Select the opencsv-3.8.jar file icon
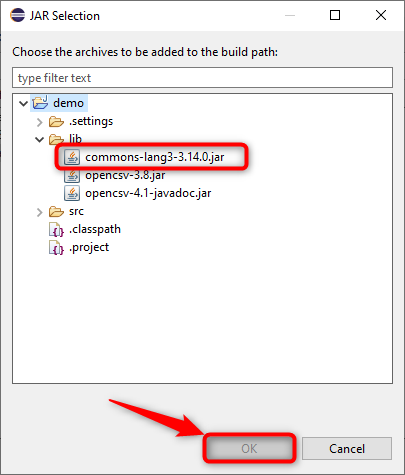The image size is (405, 475). click(x=72, y=175)
